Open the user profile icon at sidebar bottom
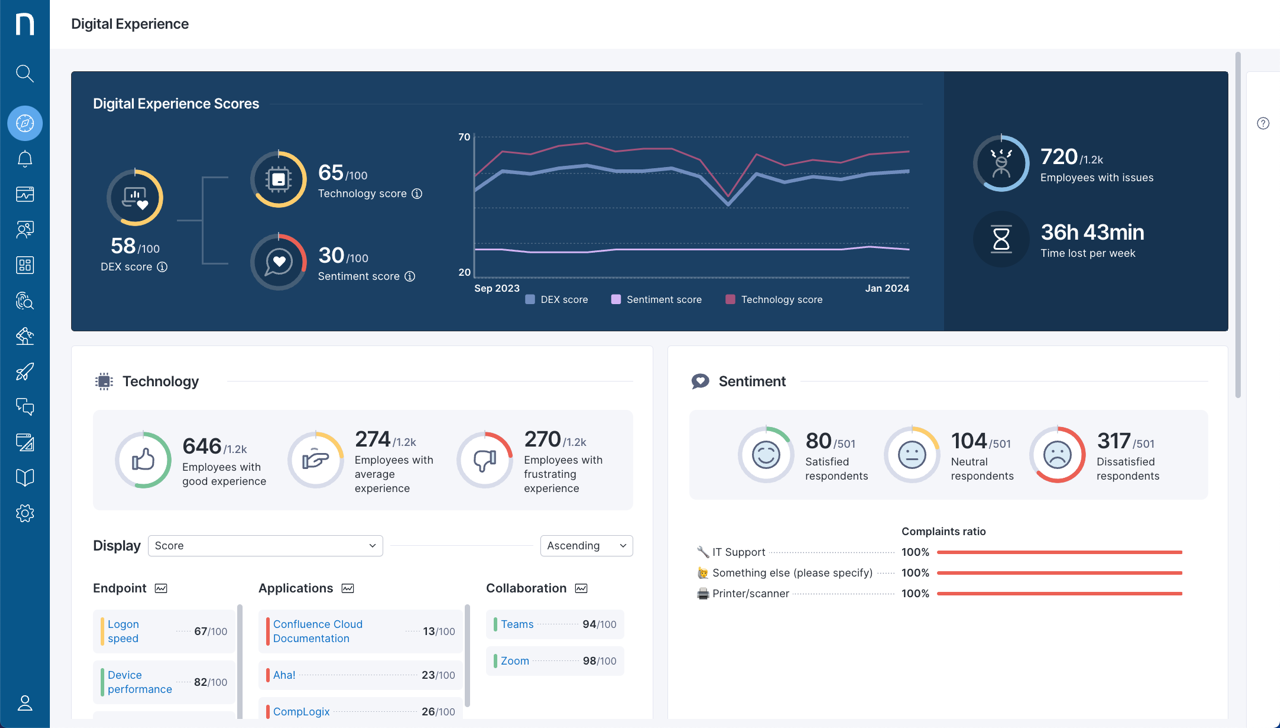This screenshot has width=1280, height=728. (x=25, y=703)
